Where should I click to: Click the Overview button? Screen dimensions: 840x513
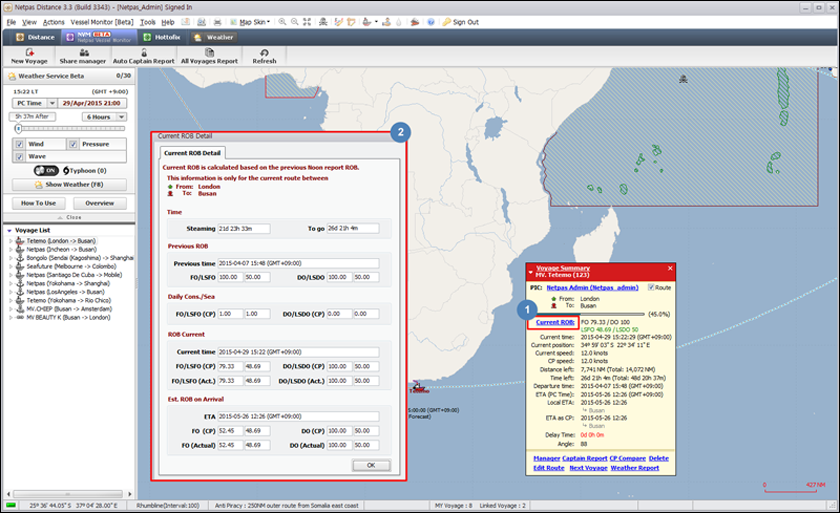(100, 203)
